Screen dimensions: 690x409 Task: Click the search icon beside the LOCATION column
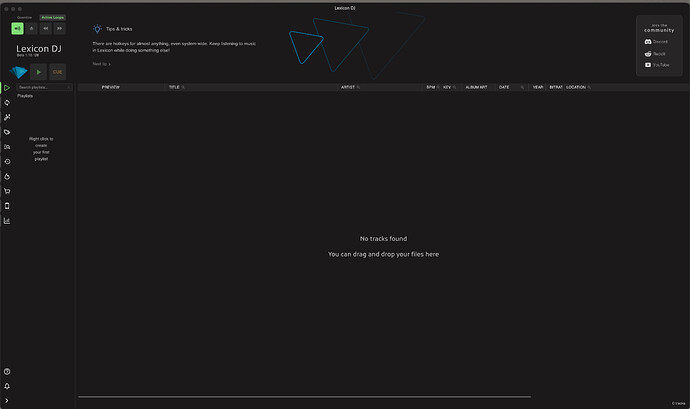pyautogui.click(x=589, y=87)
